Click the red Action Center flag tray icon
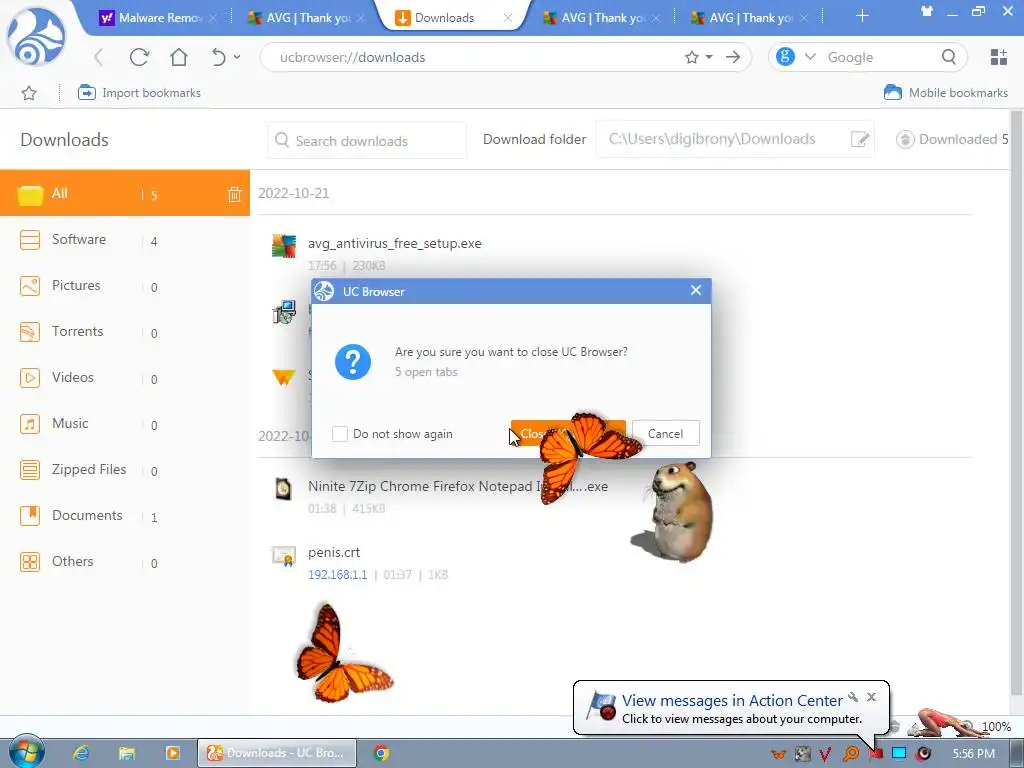Screen dimensions: 1024x768 point(876,754)
